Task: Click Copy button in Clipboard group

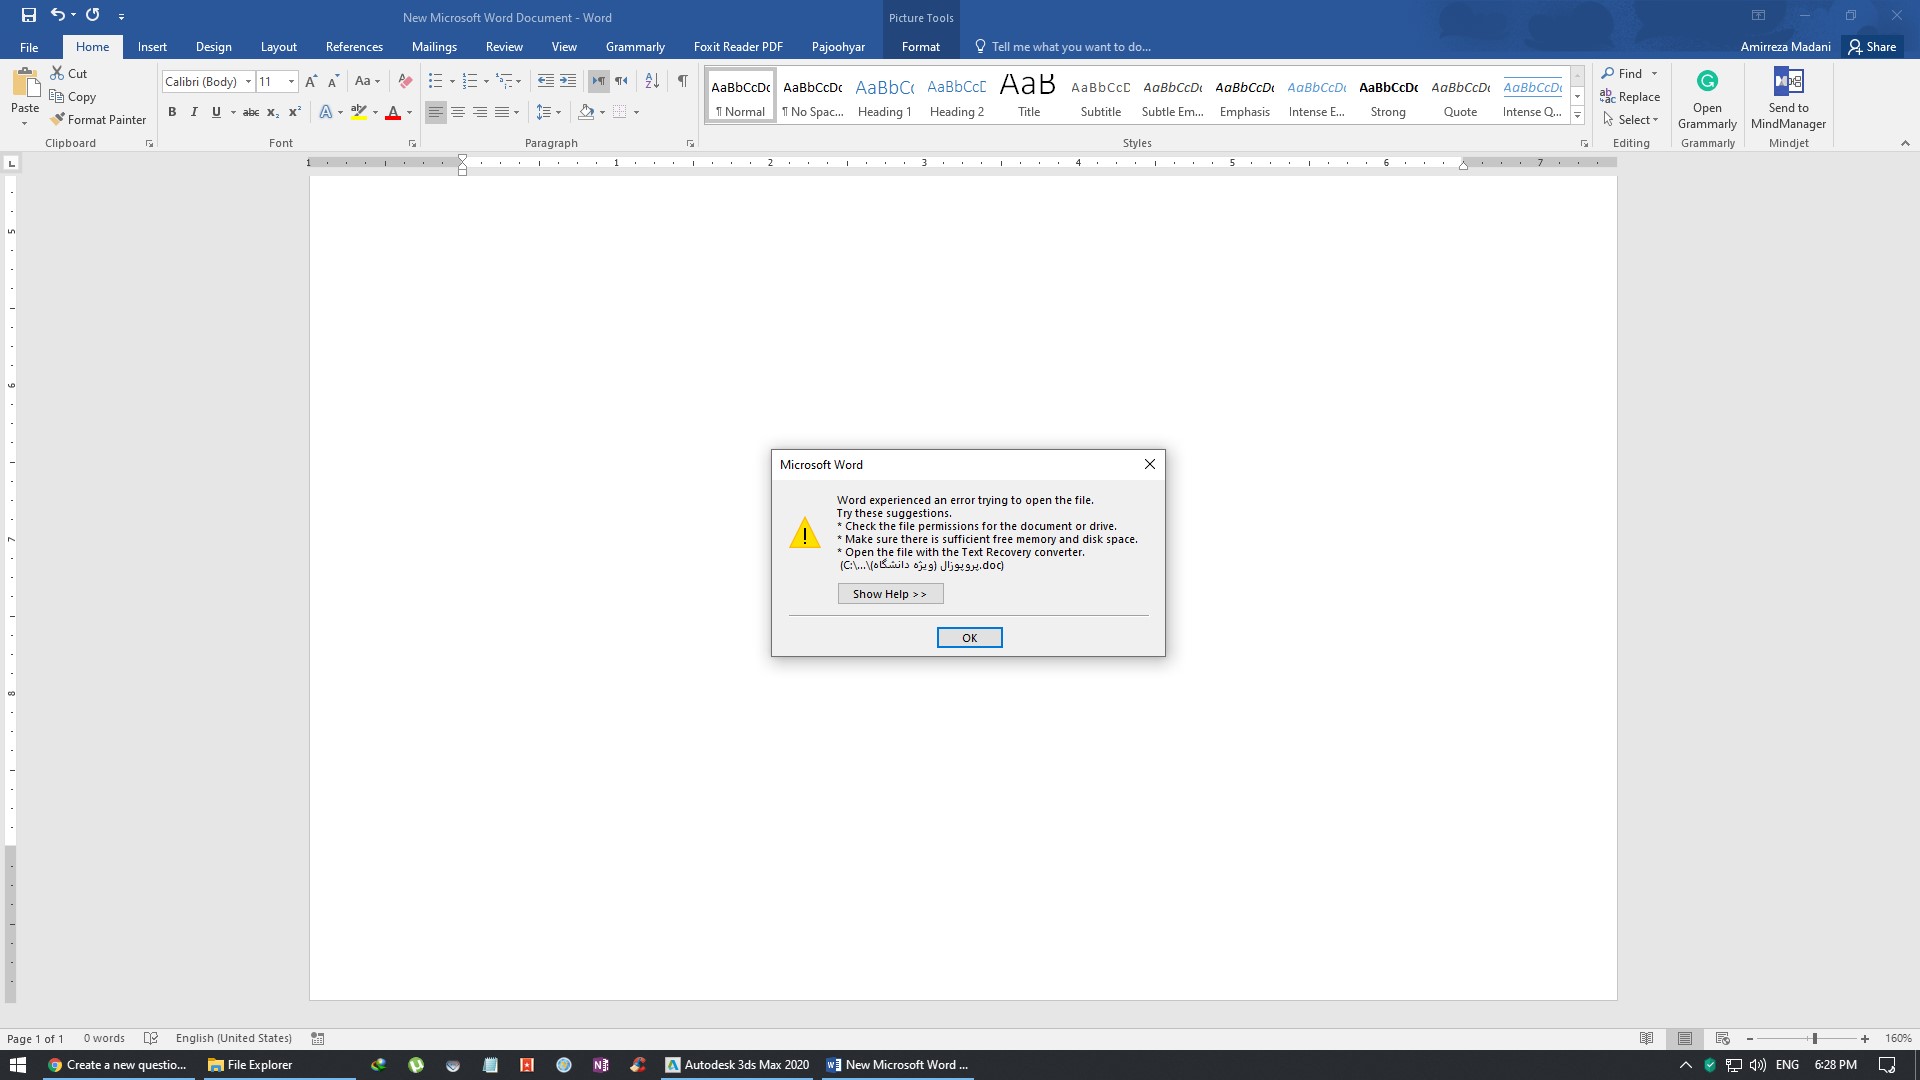Action: coord(72,96)
